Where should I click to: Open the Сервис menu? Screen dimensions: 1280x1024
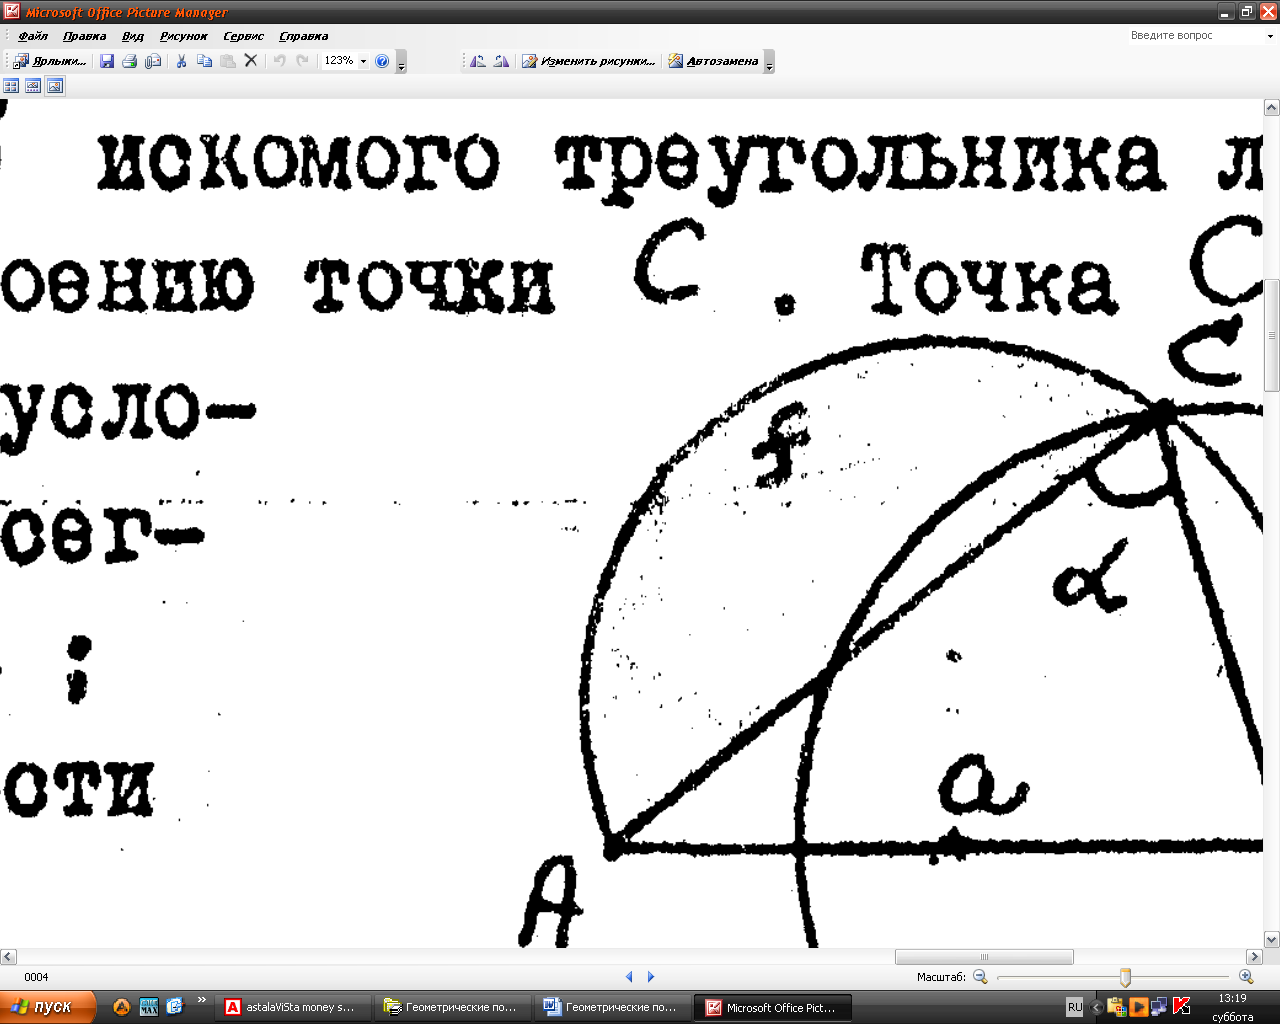[244, 36]
